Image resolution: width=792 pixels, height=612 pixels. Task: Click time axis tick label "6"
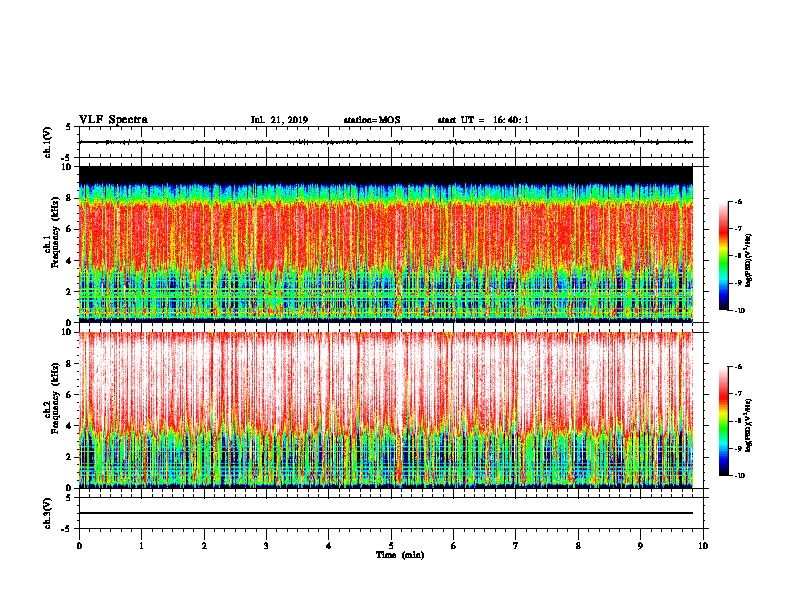point(454,546)
